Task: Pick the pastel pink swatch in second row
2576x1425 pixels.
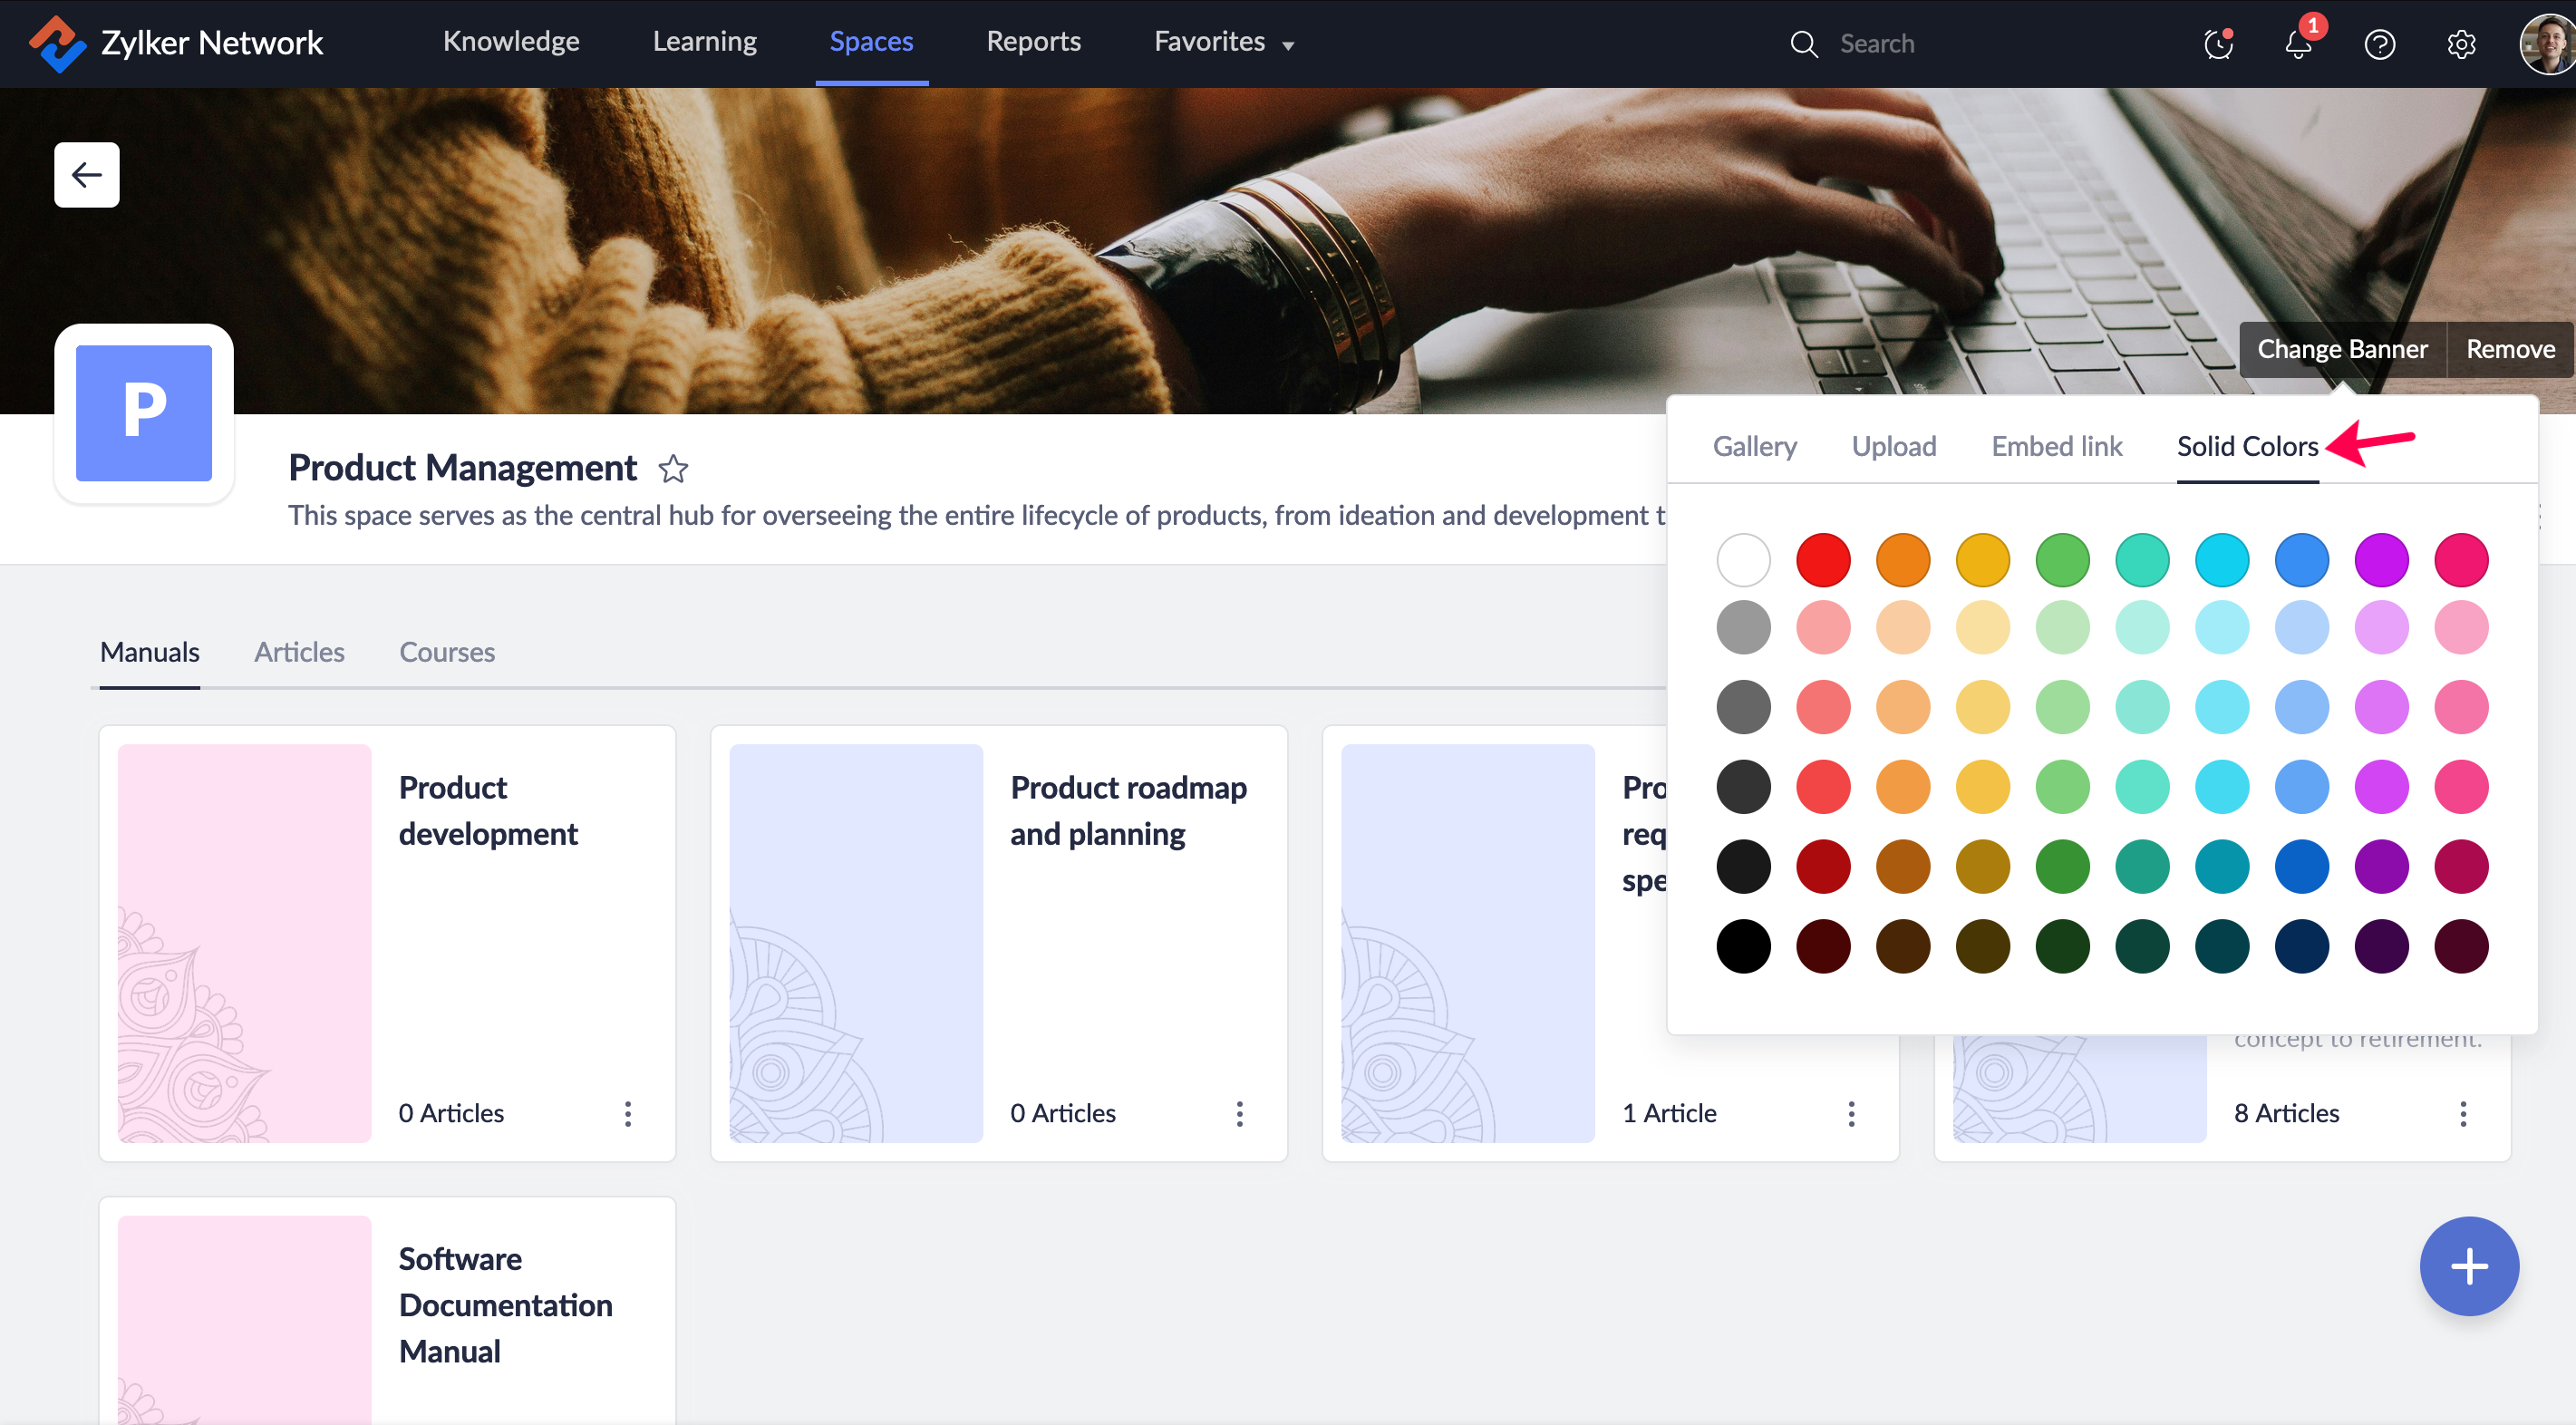Action: [x=2461, y=628]
